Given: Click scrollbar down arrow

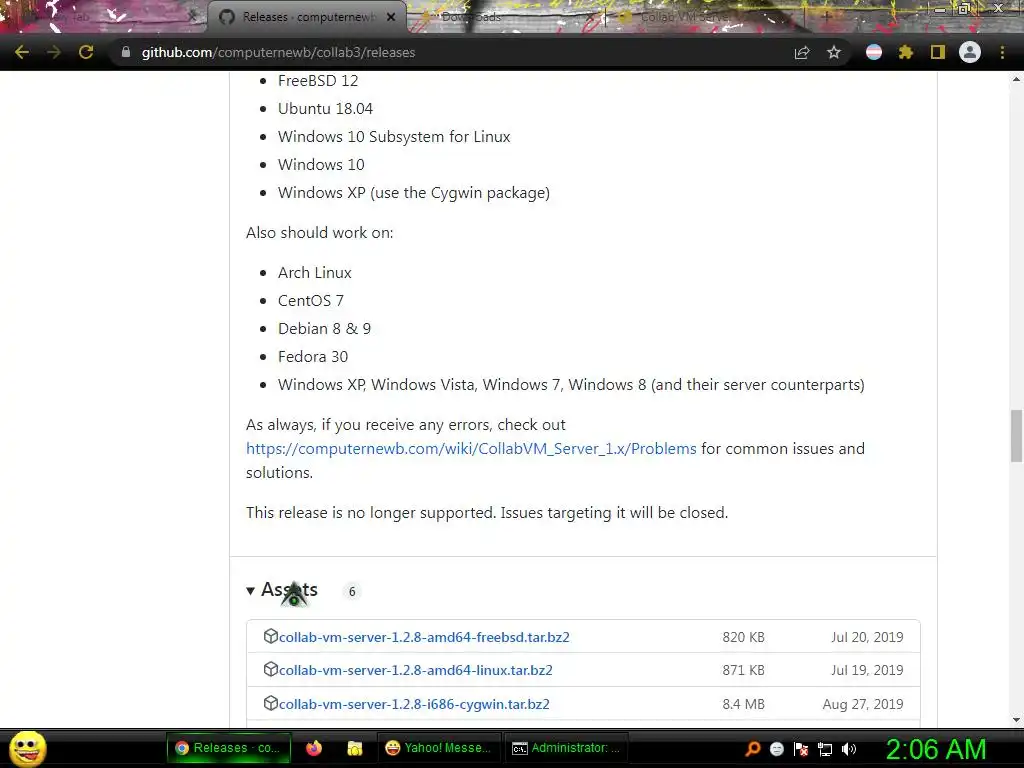Looking at the screenshot, I should (x=1016, y=720).
